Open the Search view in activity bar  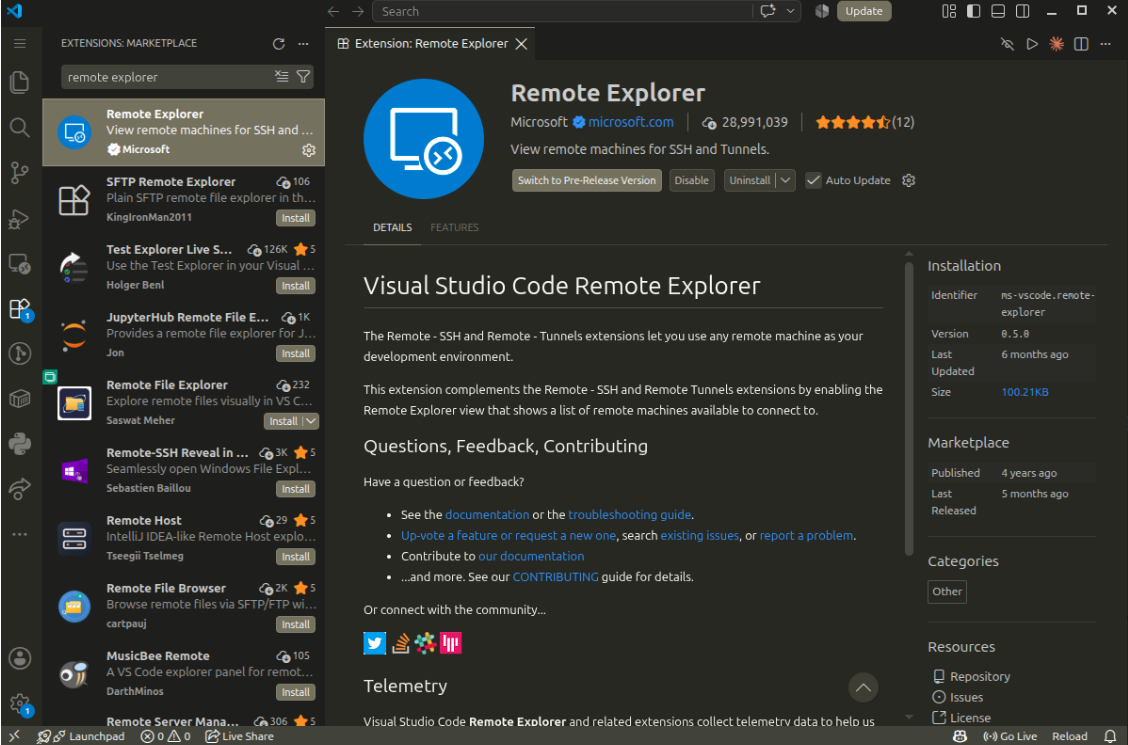[x=19, y=127]
